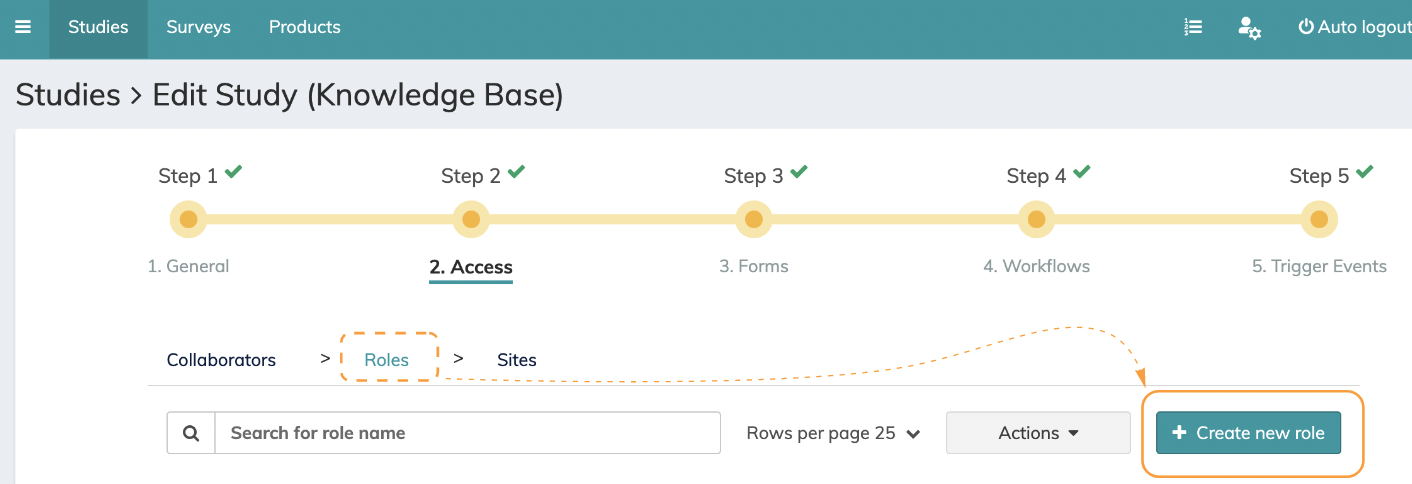Viewport: 1412px width, 484px height.
Task: Switch to the Surveys menu
Action: 198,28
